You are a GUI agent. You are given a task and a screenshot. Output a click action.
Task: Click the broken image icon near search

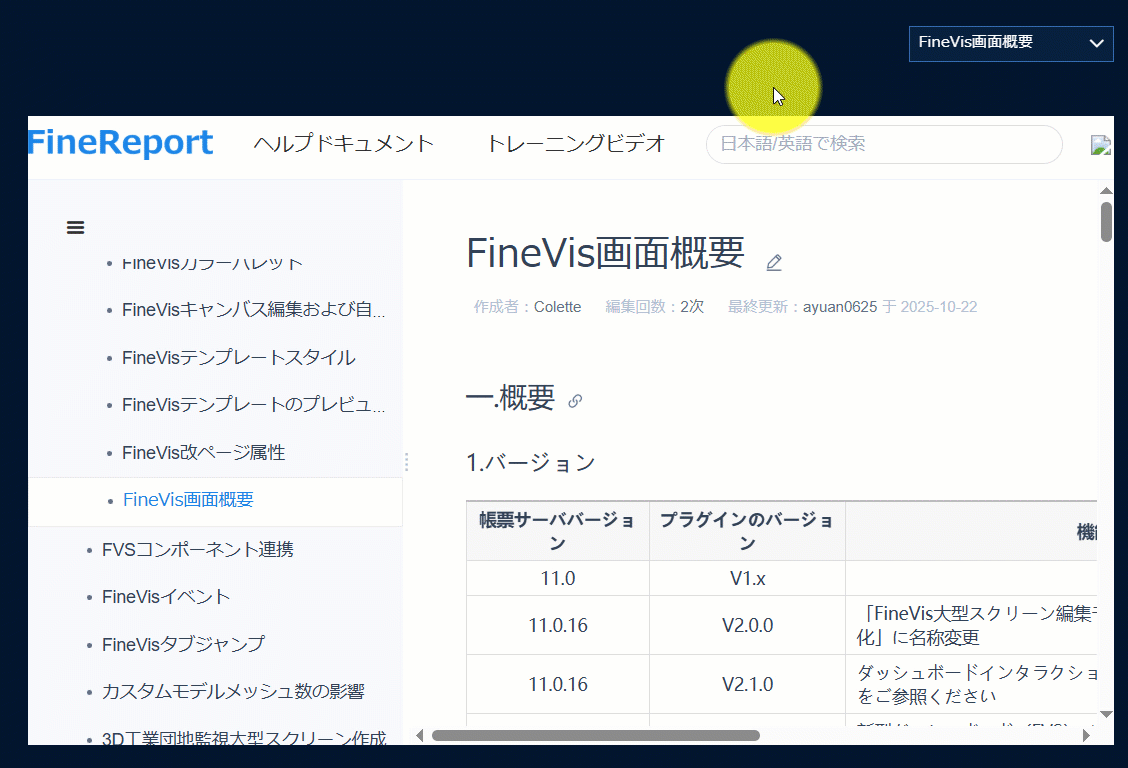click(x=1101, y=145)
